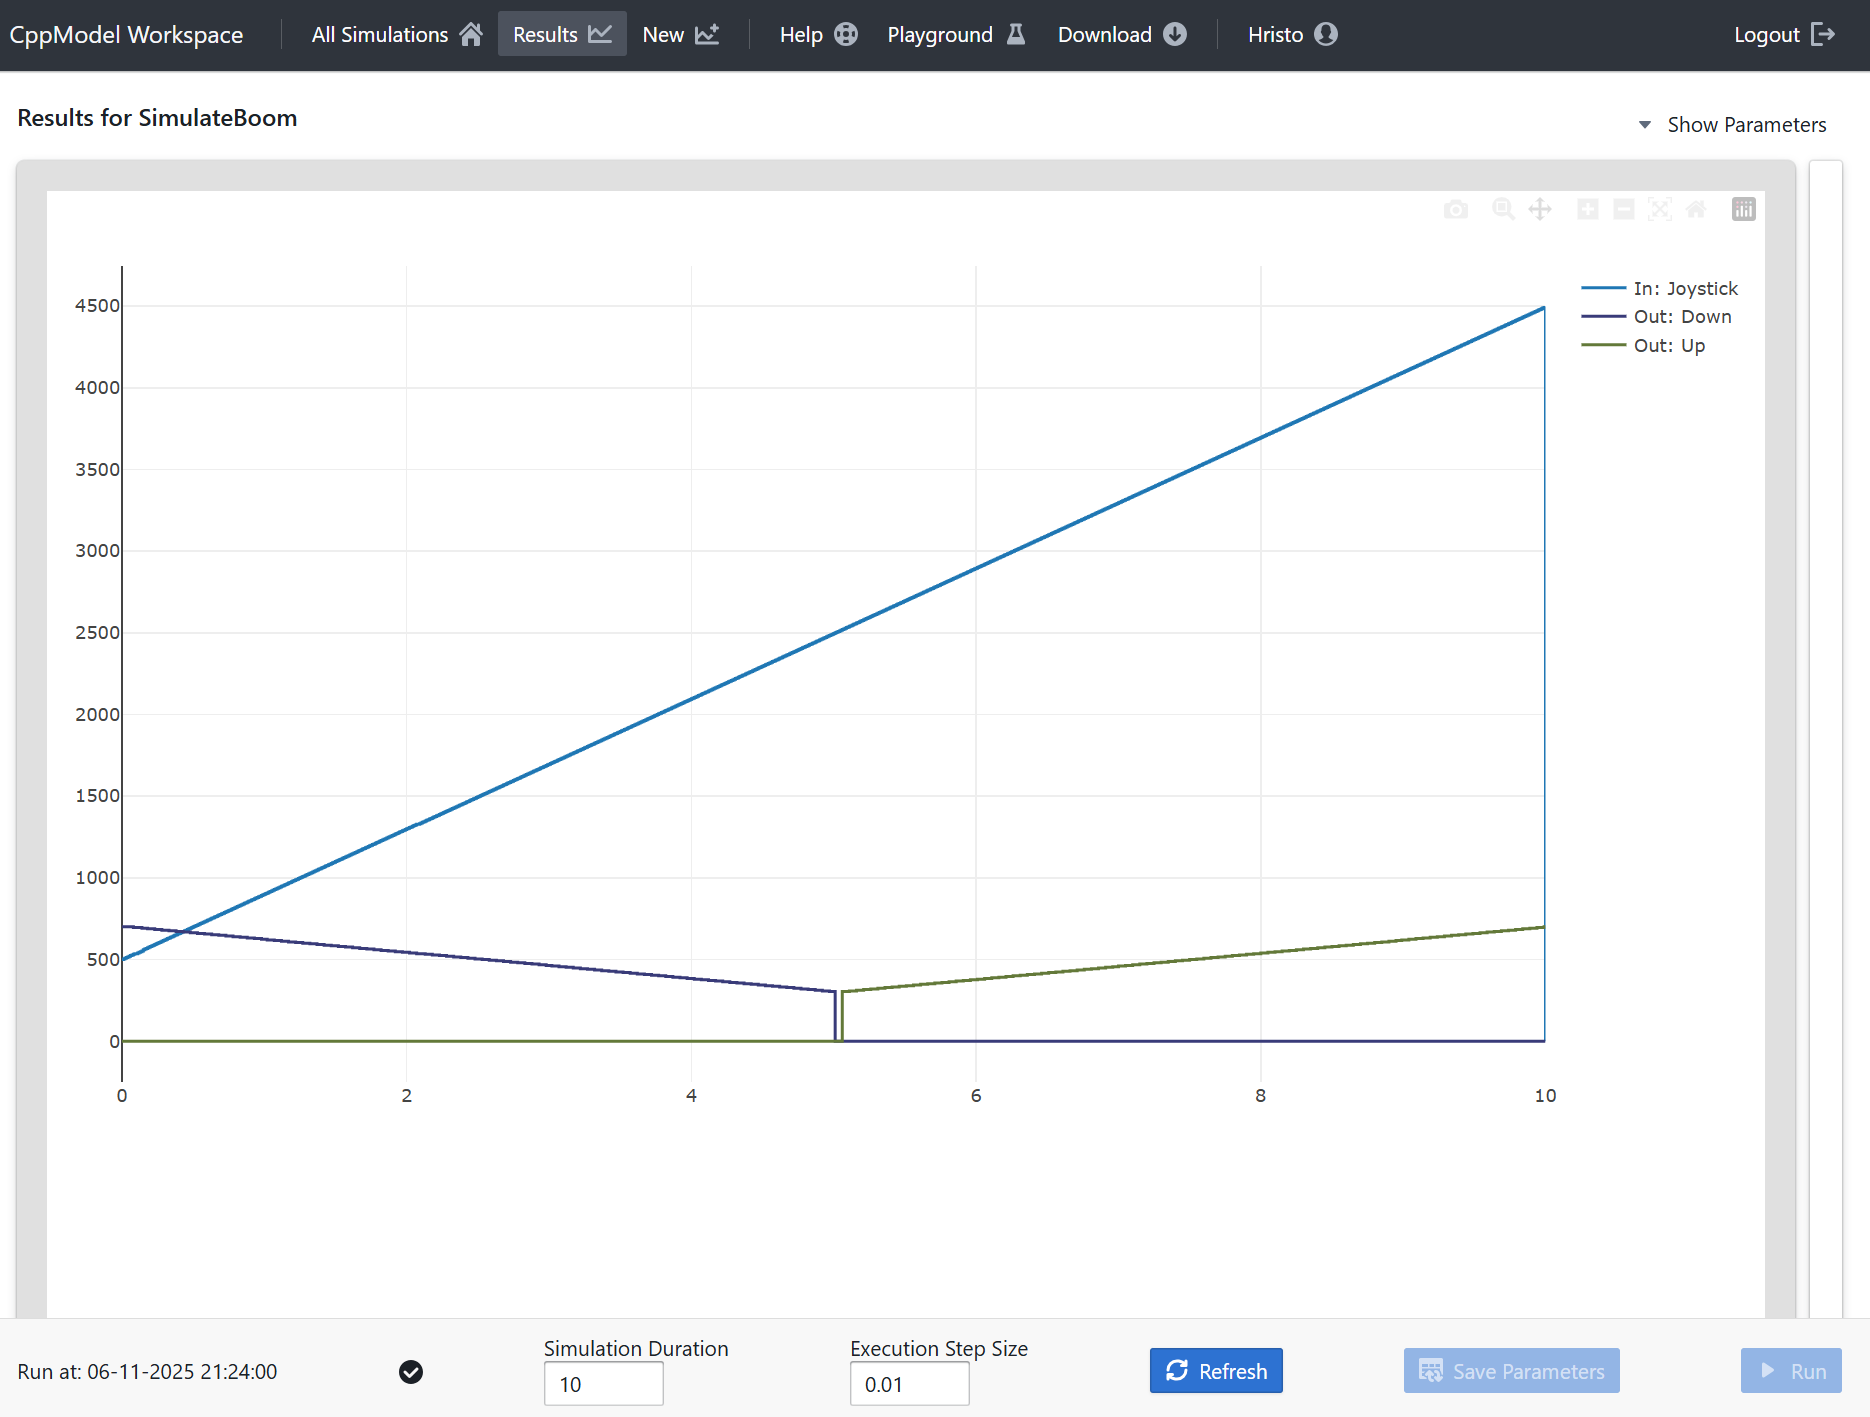Reset axes with the plot home icon
Viewport: 1870px width, 1417px height.
pos(1696,209)
